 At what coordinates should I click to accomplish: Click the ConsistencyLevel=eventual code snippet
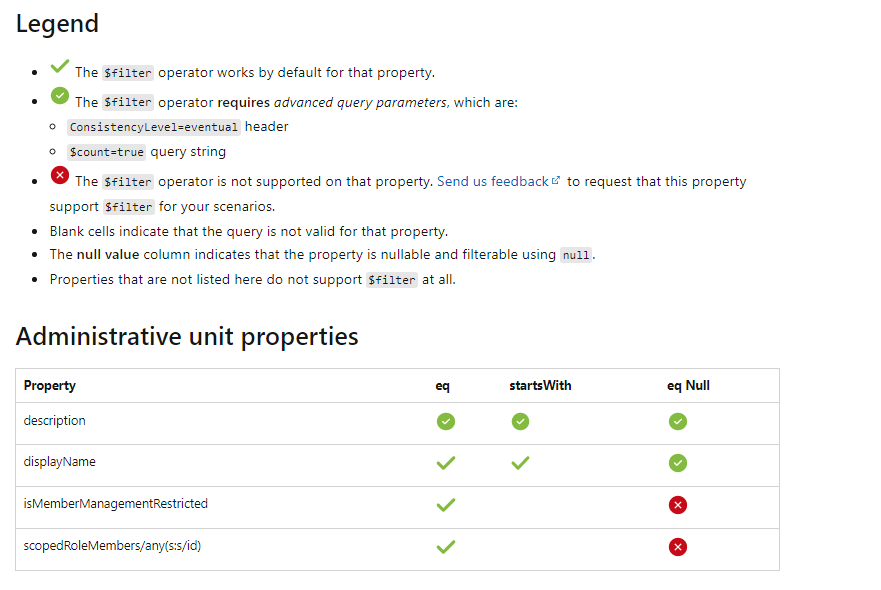click(154, 127)
